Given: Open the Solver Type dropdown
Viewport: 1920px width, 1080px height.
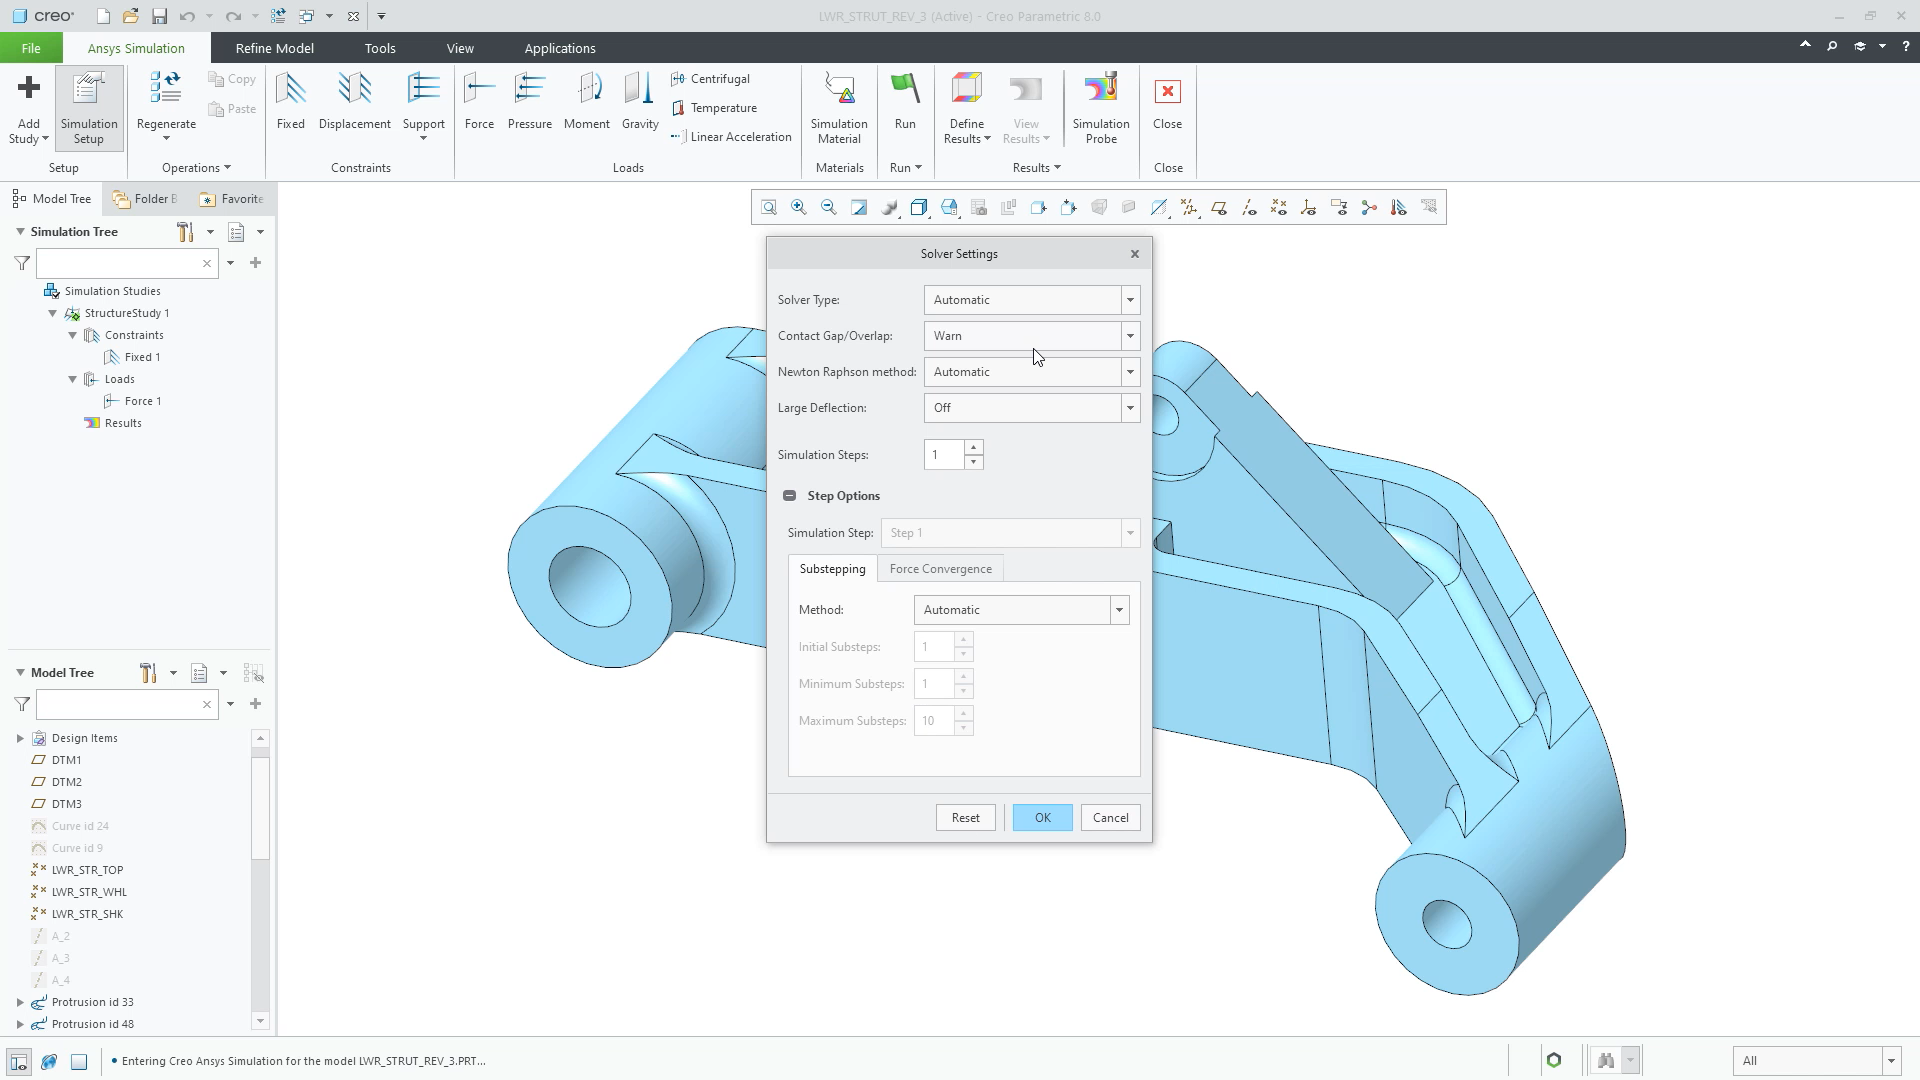Looking at the screenshot, I should [1130, 300].
